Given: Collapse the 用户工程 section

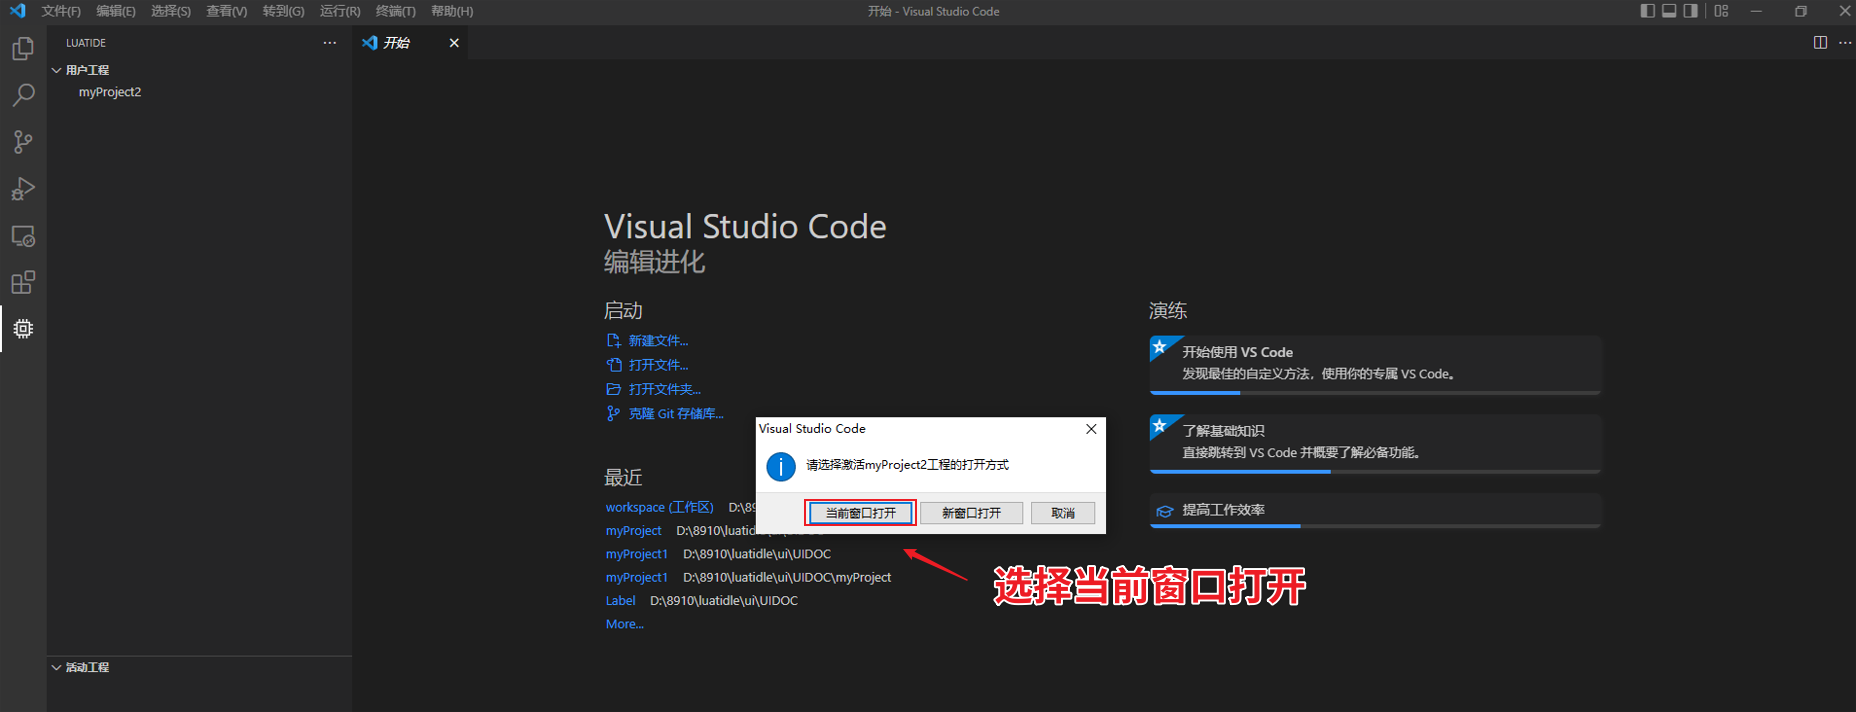Looking at the screenshot, I should tap(57, 70).
